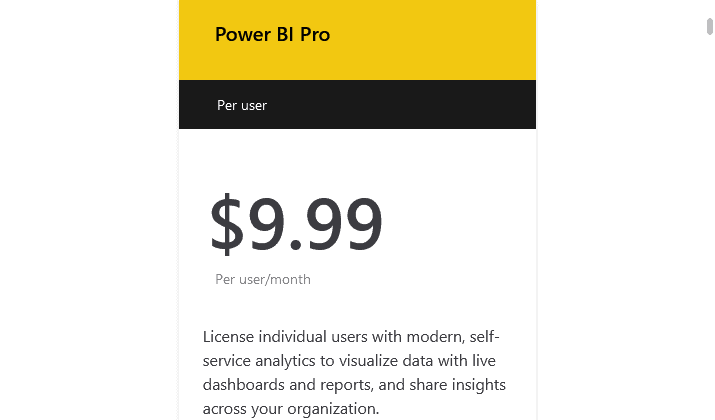The width and height of the screenshot is (715, 420).
Task: Click the Power BI Pro heading
Action: coord(272,35)
